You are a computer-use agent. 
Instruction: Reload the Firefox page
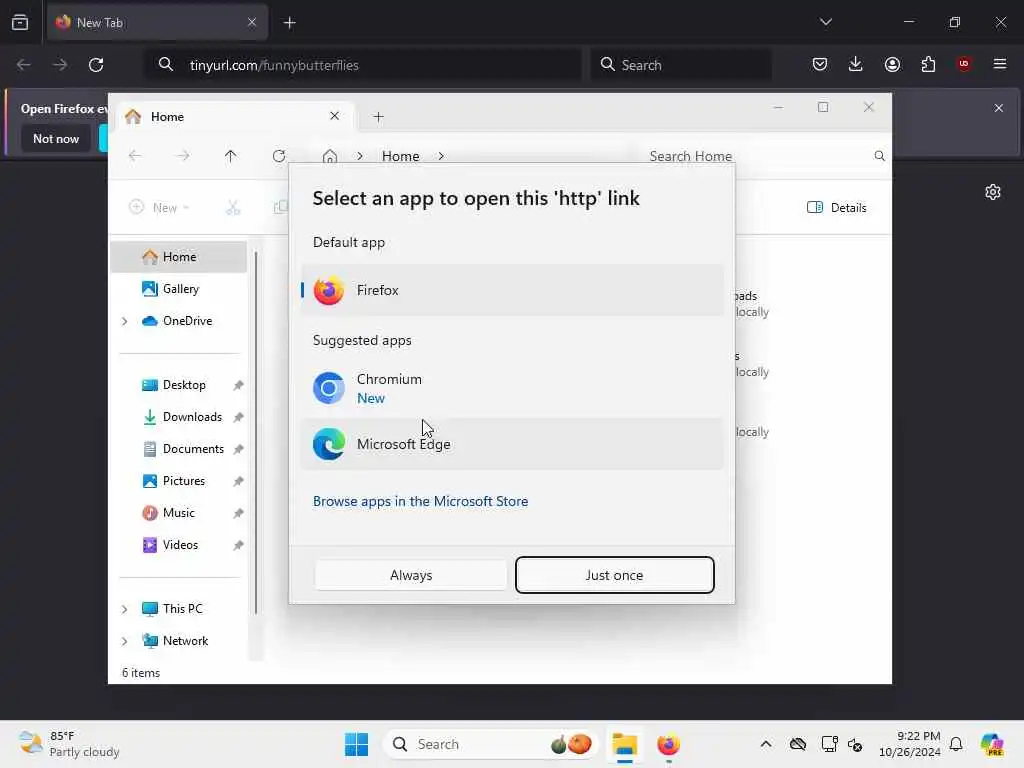pos(96,65)
